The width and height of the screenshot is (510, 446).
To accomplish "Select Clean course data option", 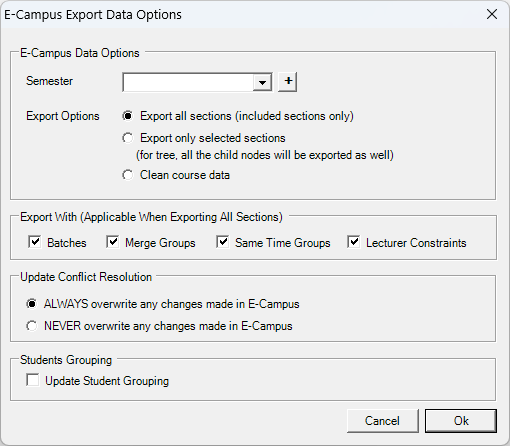I will click(128, 175).
